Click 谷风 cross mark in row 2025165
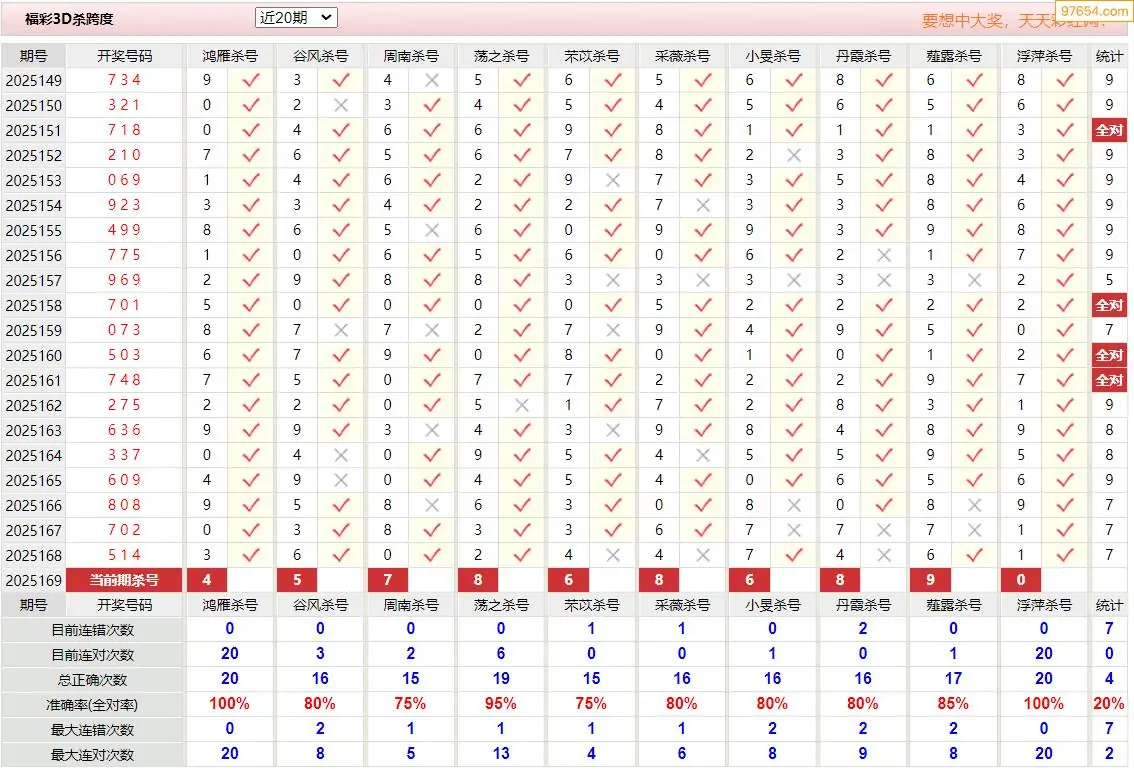Image resolution: width=1134 pixels, height=774 pixels. coord(341,480)
